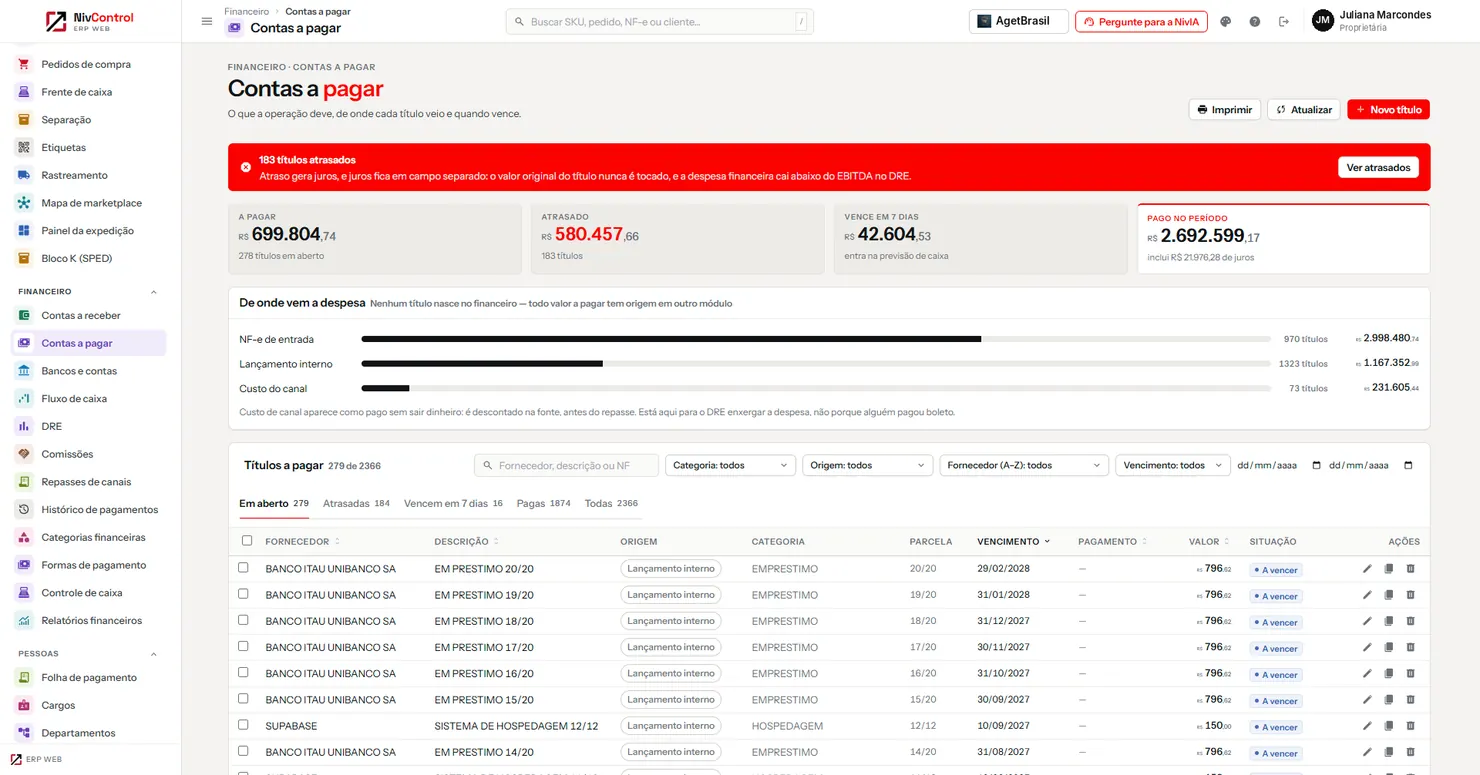The height and width of the screenshot is (775, 1480).
Task: Duplicate the EM PRESTIMO 19/20 row
Action: pyautogui.click(x=1389, y=595)
